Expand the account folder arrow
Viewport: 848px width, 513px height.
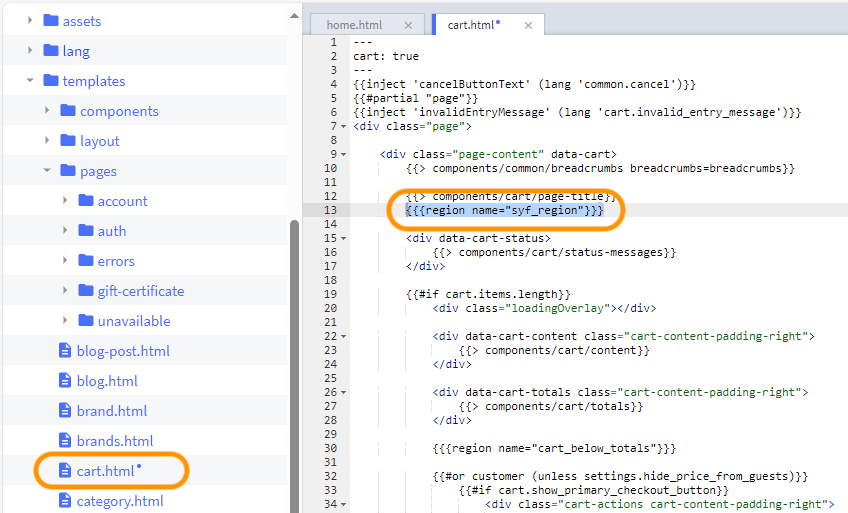(65, 201)
